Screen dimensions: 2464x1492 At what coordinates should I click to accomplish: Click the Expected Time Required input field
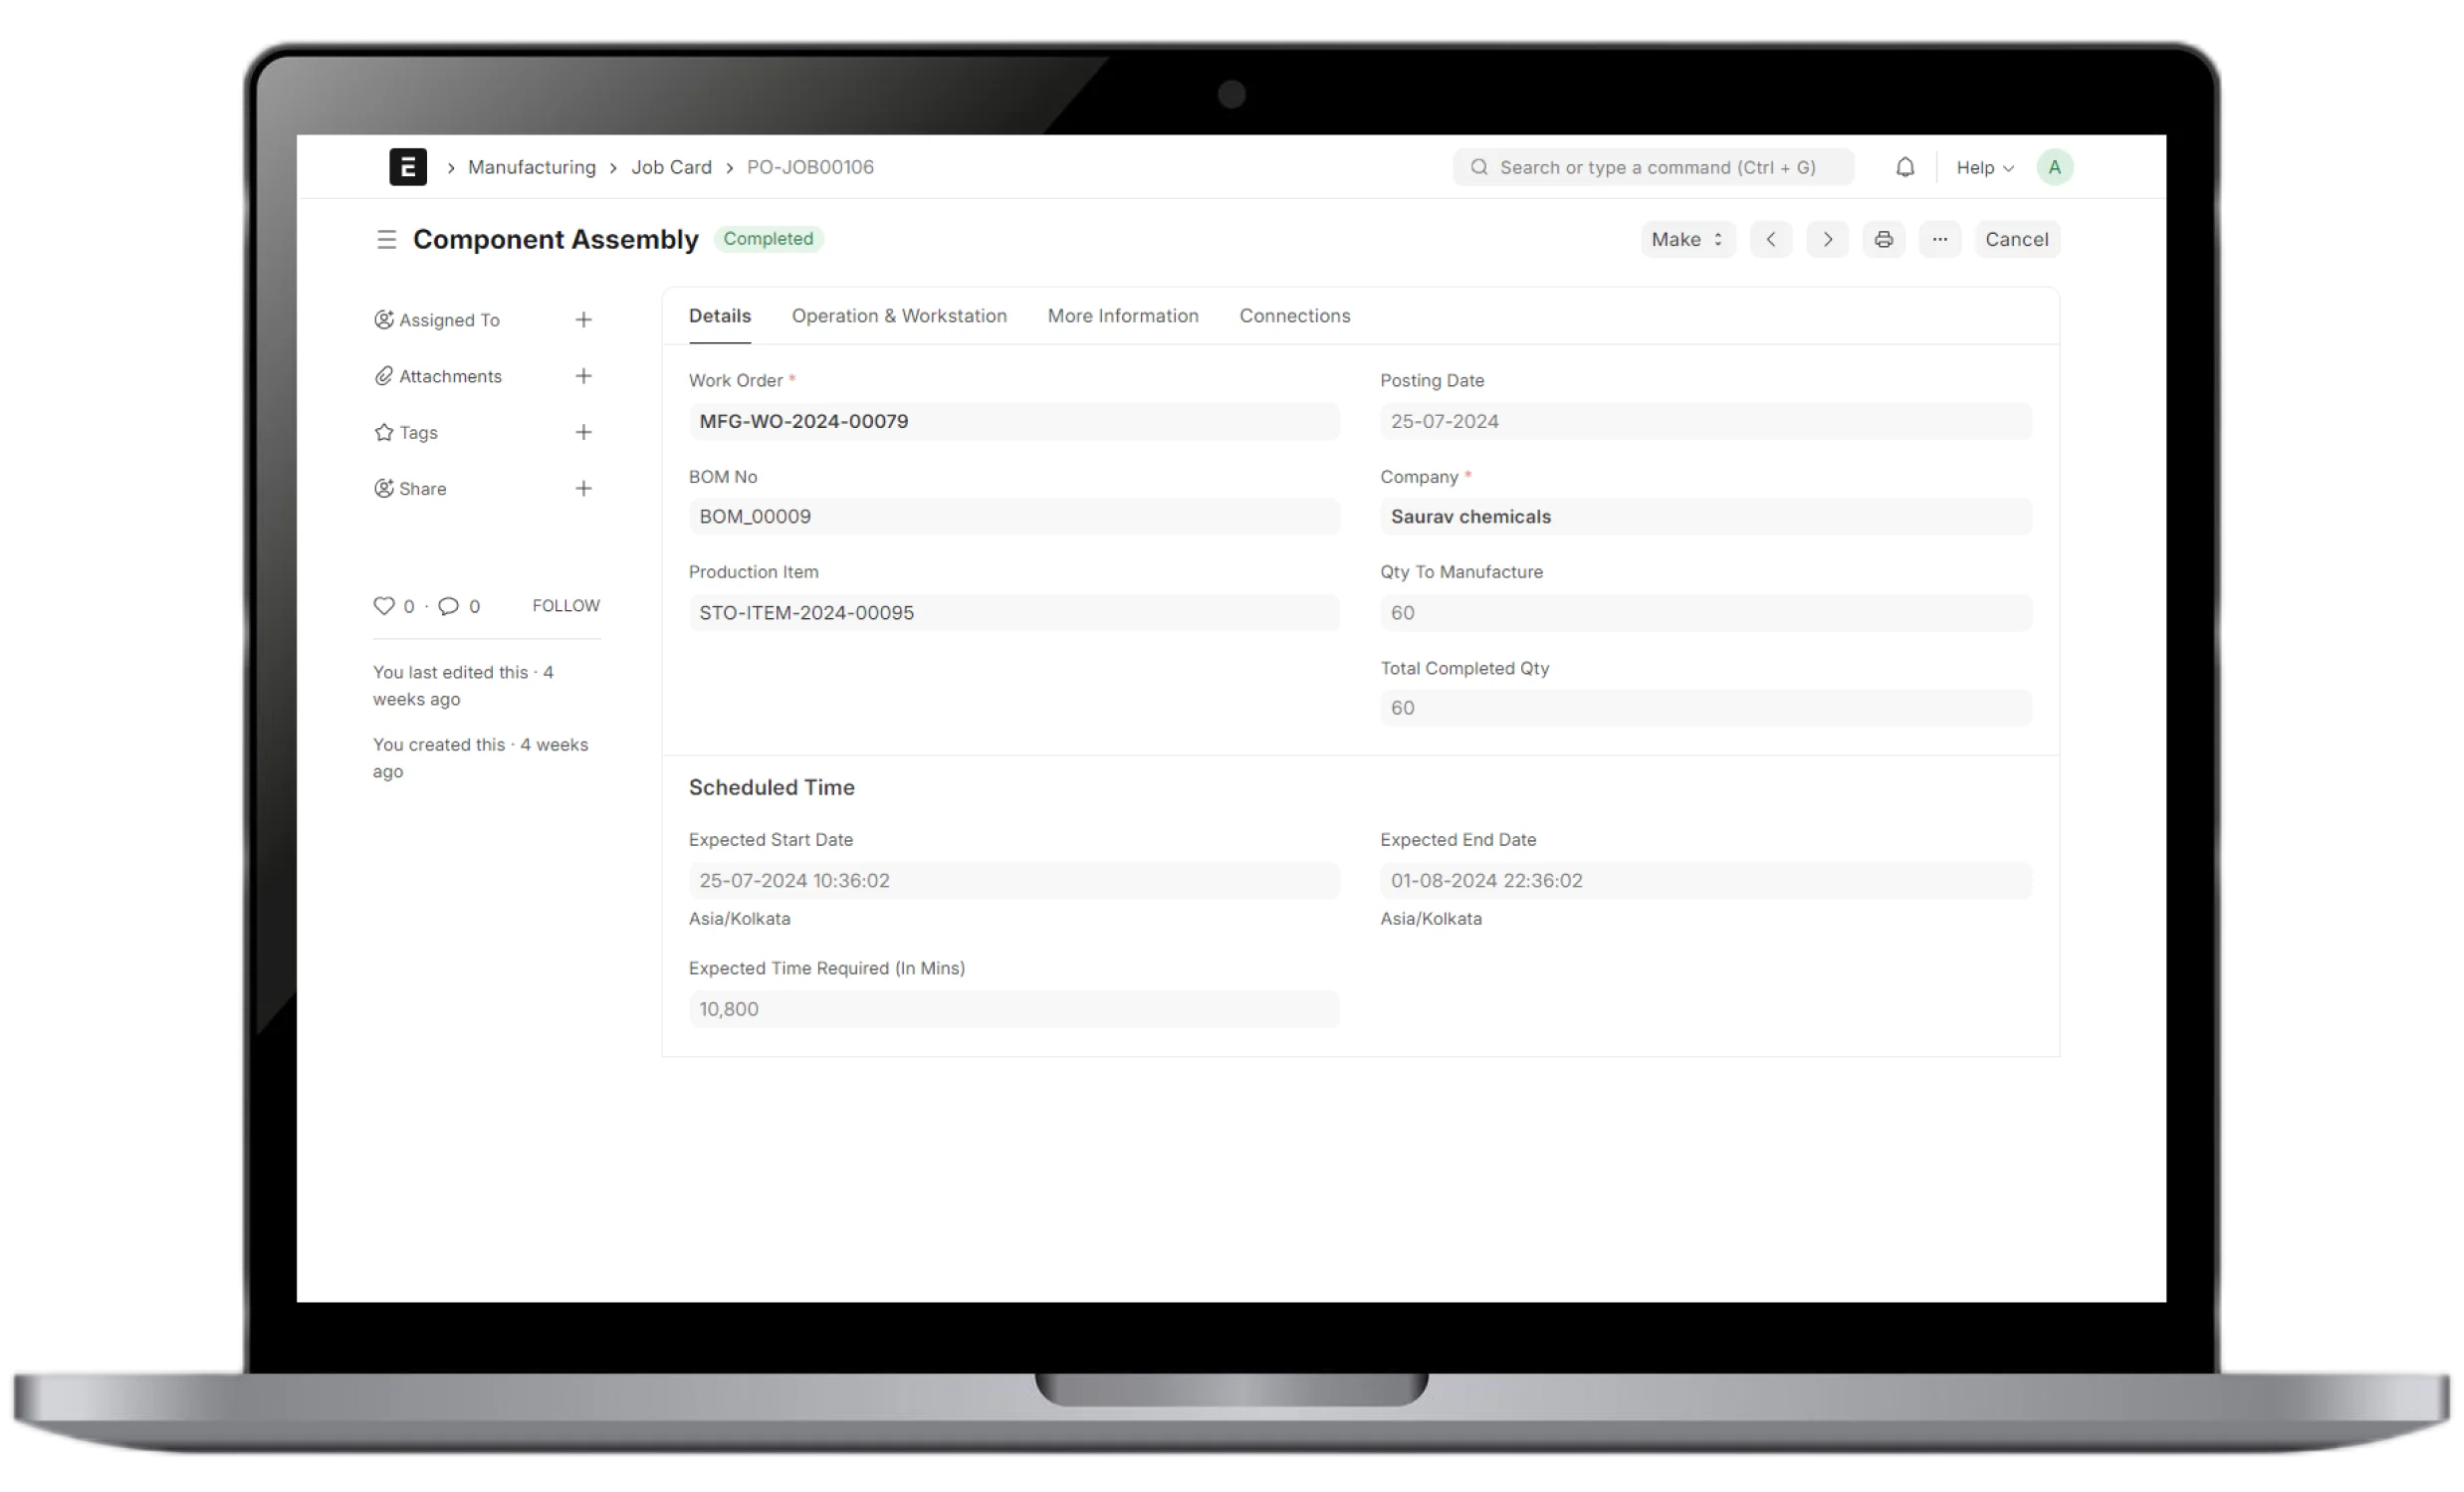1012,1008
